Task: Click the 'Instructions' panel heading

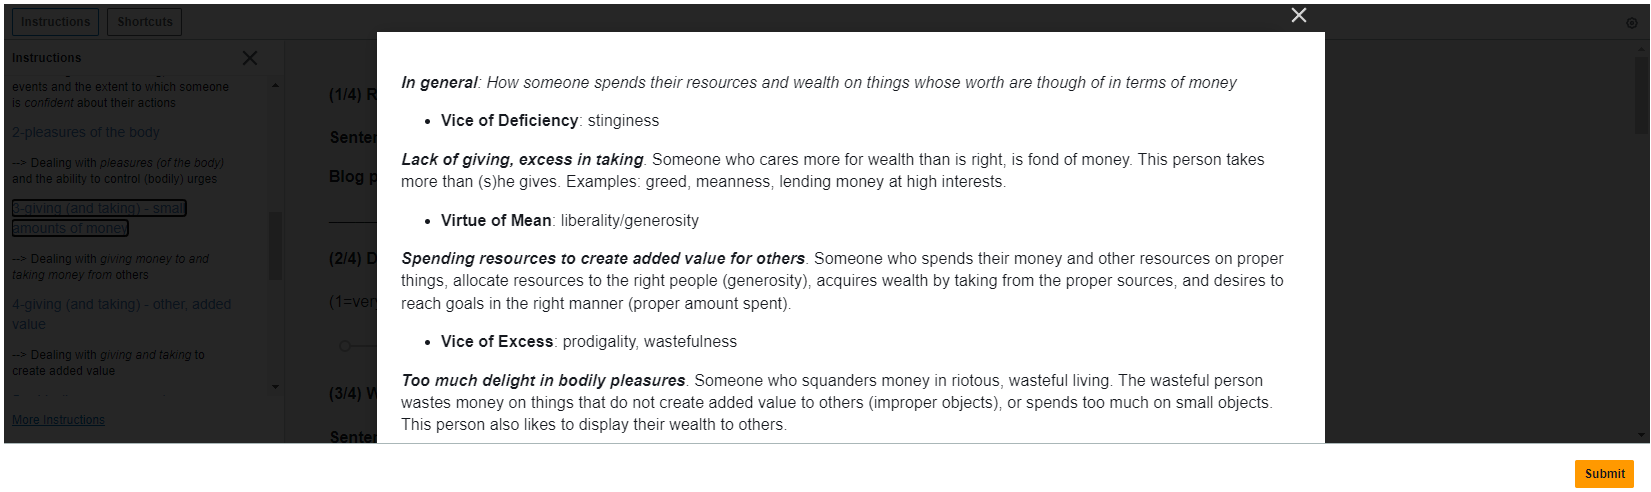Action: (47, 58)
